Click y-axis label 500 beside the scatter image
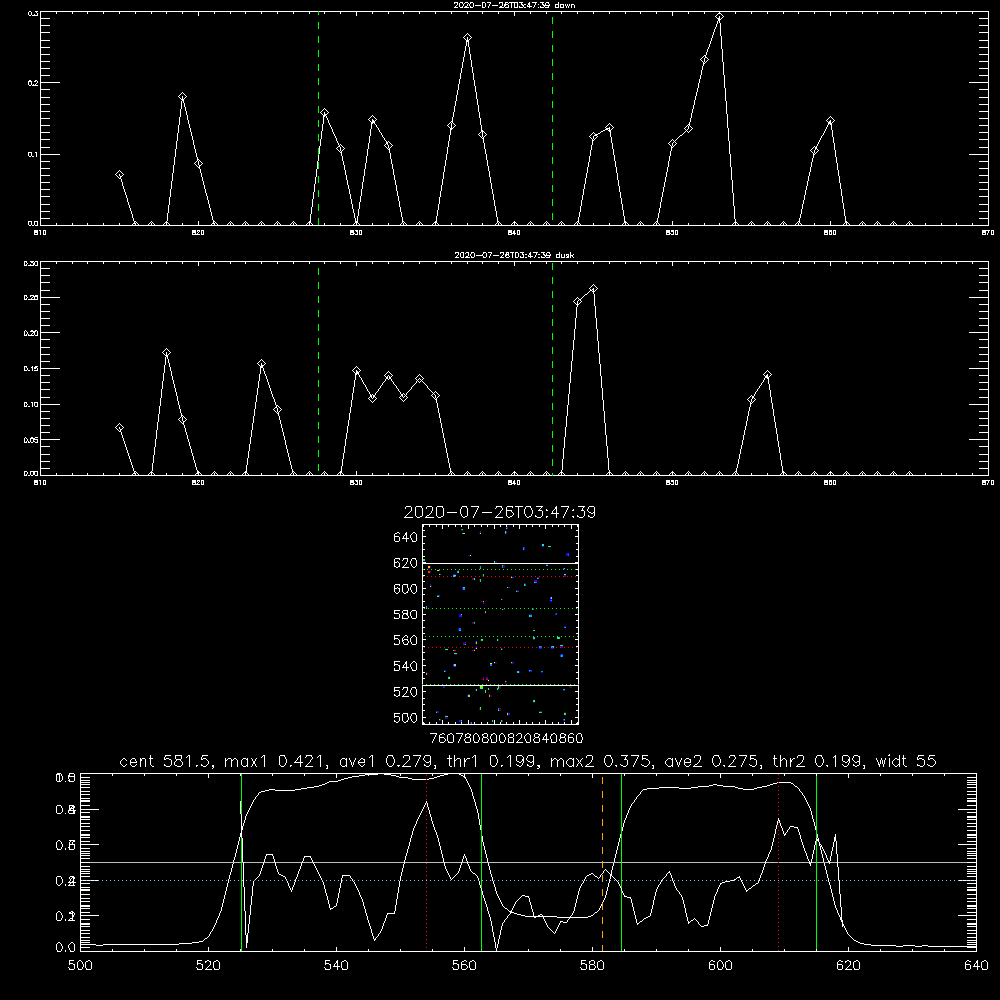Viewport: 1000px width, 1000px height. click(x=406, y=718)
